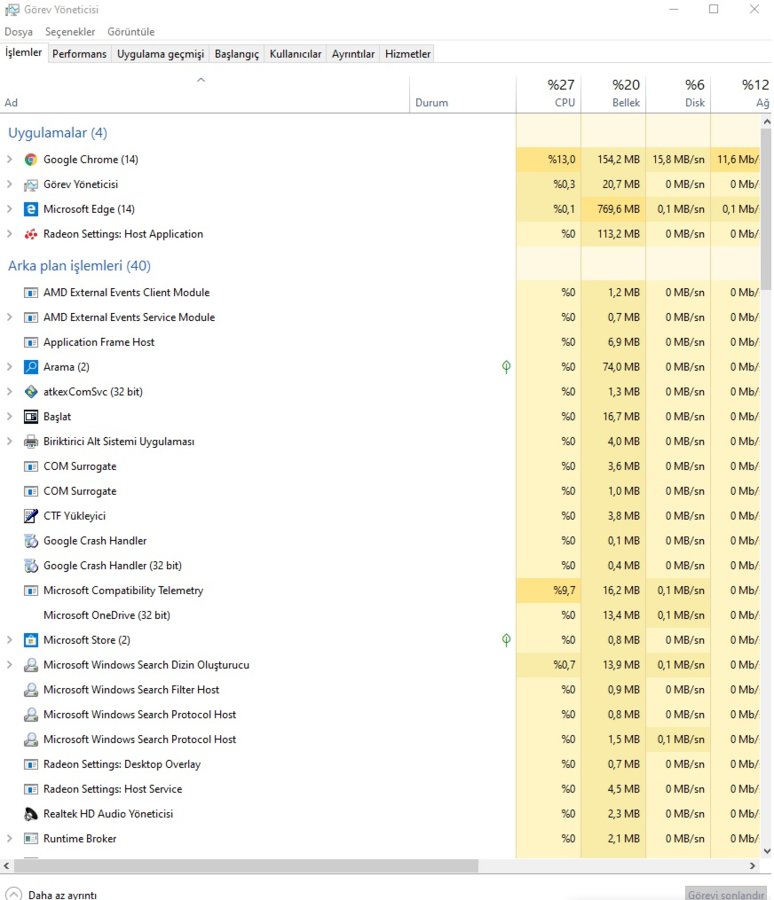Open the Seçenekler menu
The image size is (774, 900).
click(x=70, y=32)
